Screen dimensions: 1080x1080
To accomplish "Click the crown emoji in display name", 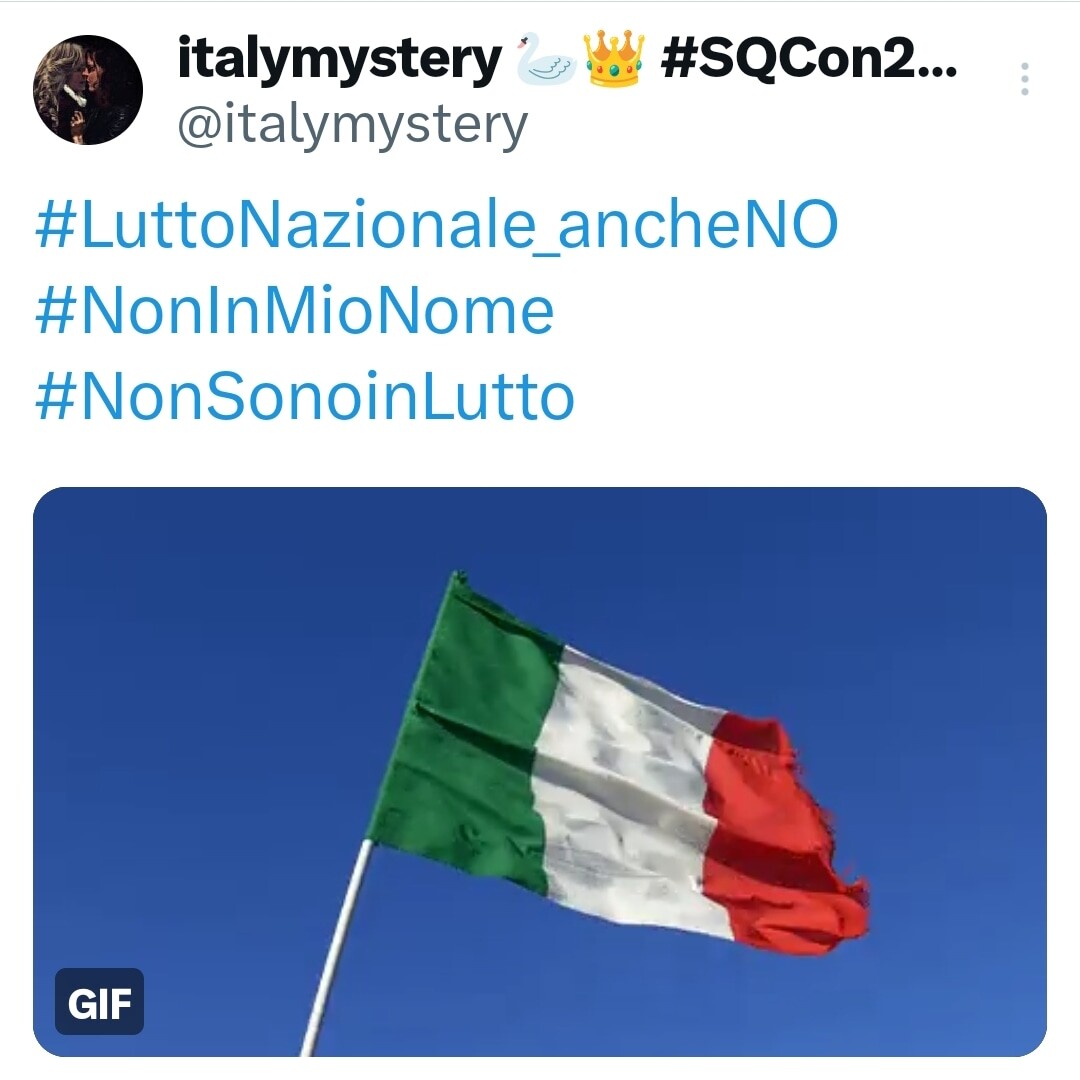I will click(x=614, y=59).
